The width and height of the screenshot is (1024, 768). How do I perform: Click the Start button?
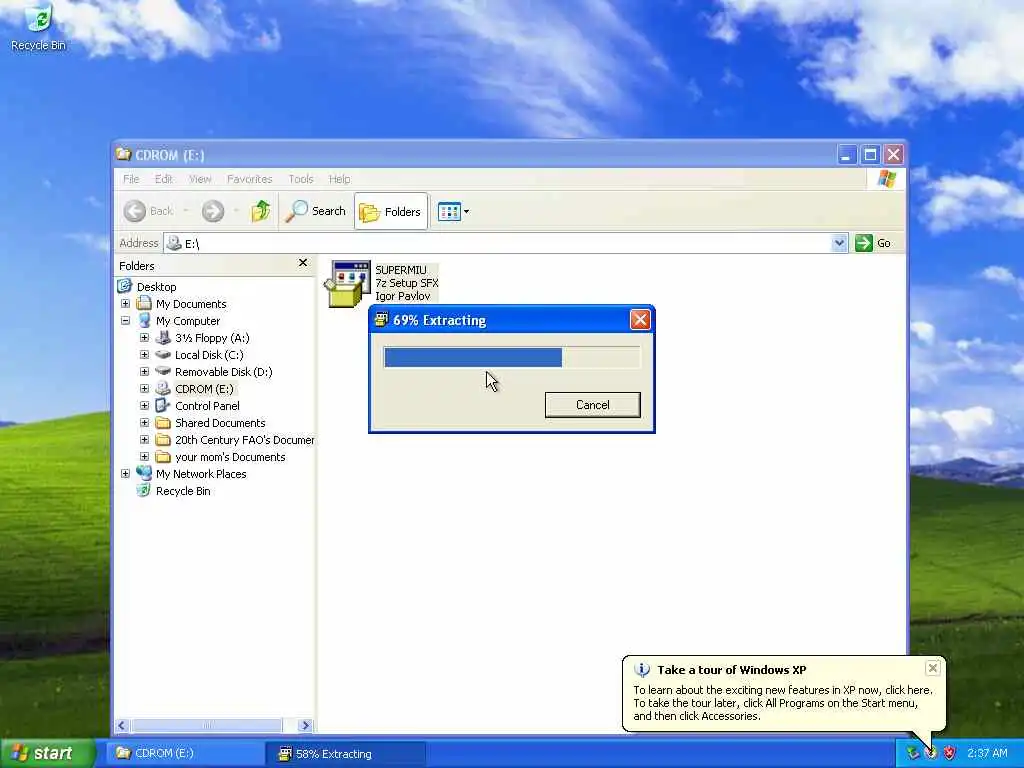46,754
